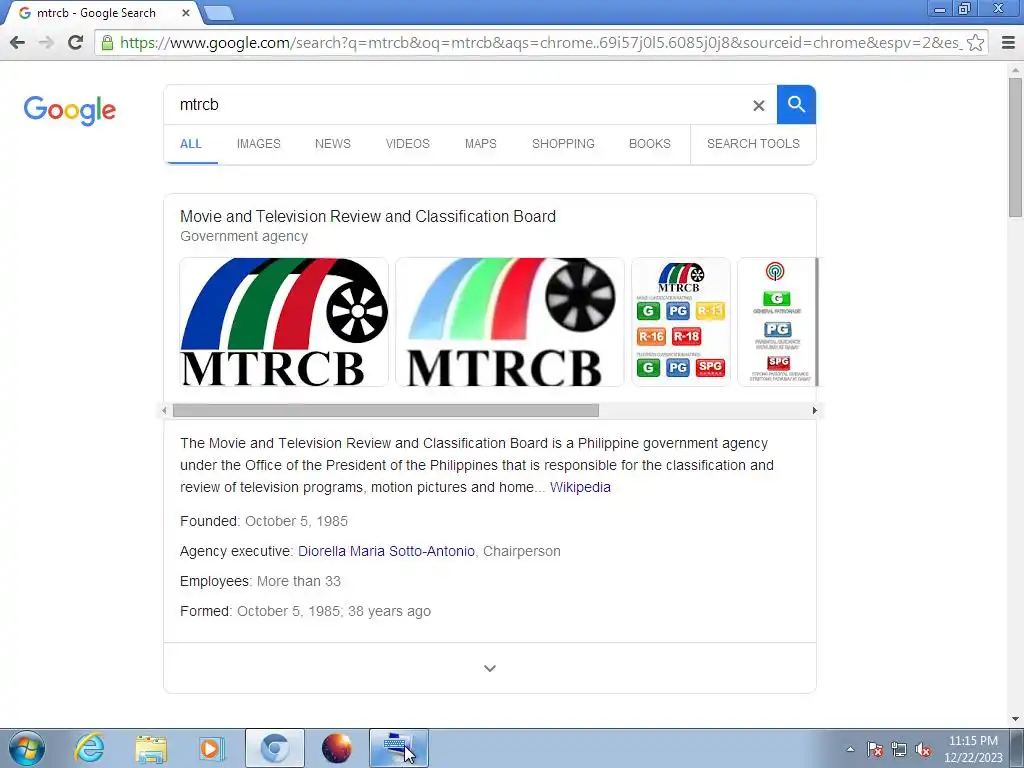Click the blue magnifier search button
1024x768 pixels.
(796, 104)
